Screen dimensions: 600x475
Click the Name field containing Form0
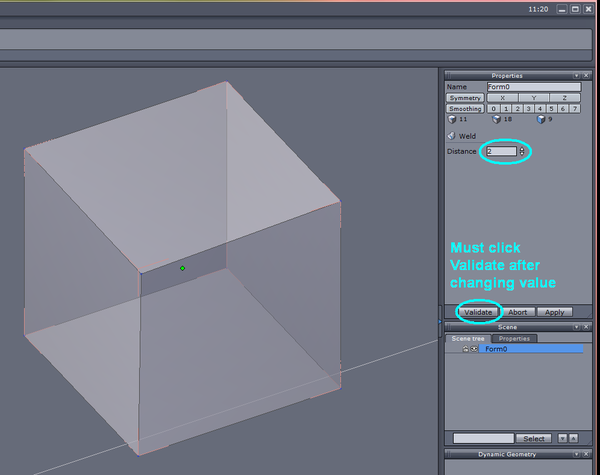(534, 87)
